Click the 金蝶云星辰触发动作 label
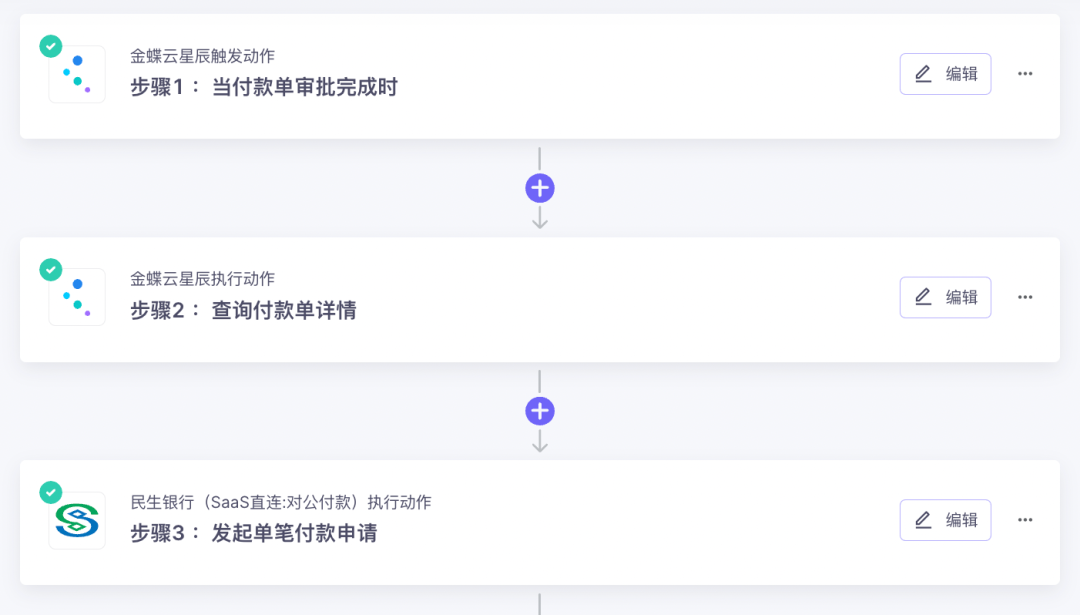The image size is (1080, 615). click(202, 56)
